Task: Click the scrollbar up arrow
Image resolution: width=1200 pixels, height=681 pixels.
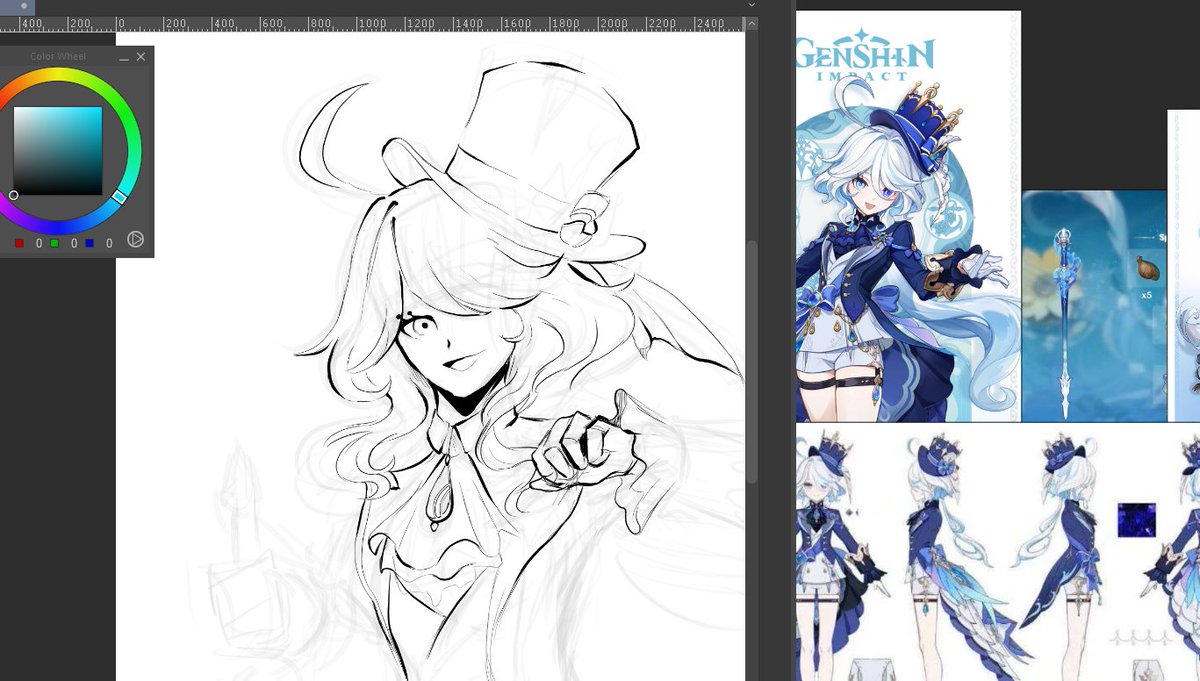Action: pos(752,22)
